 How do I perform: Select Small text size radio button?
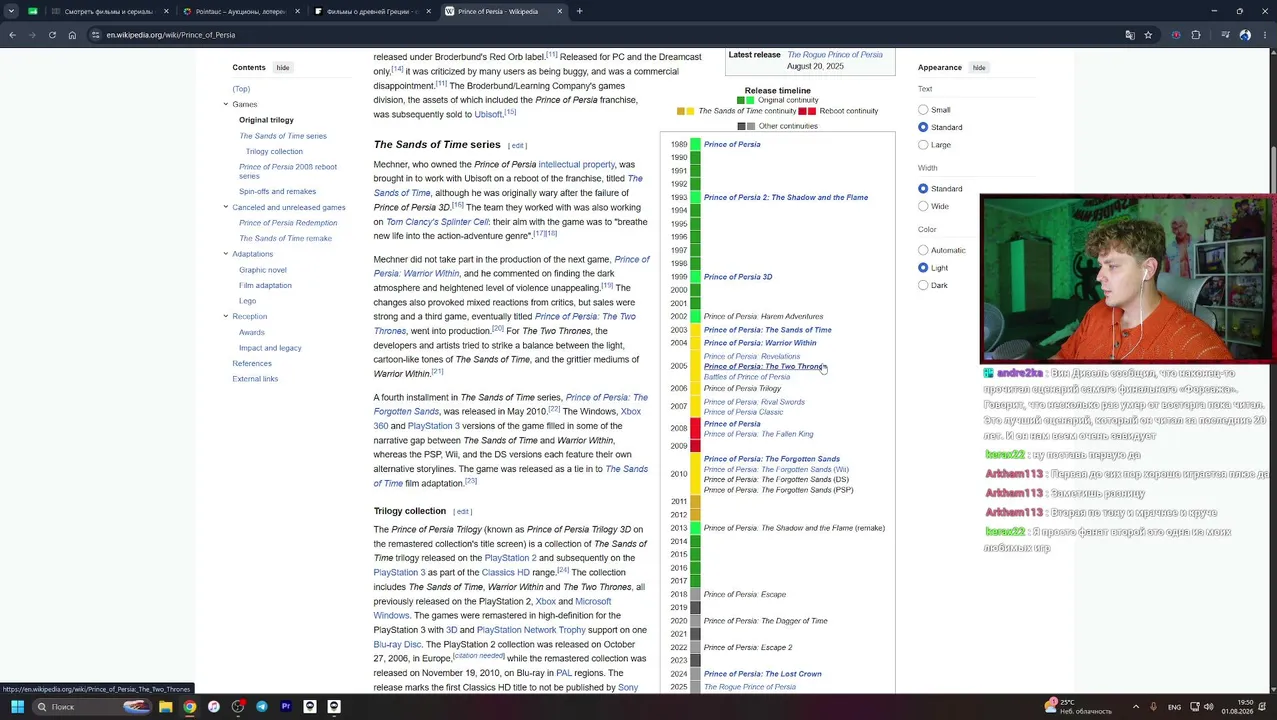[923, 110]
